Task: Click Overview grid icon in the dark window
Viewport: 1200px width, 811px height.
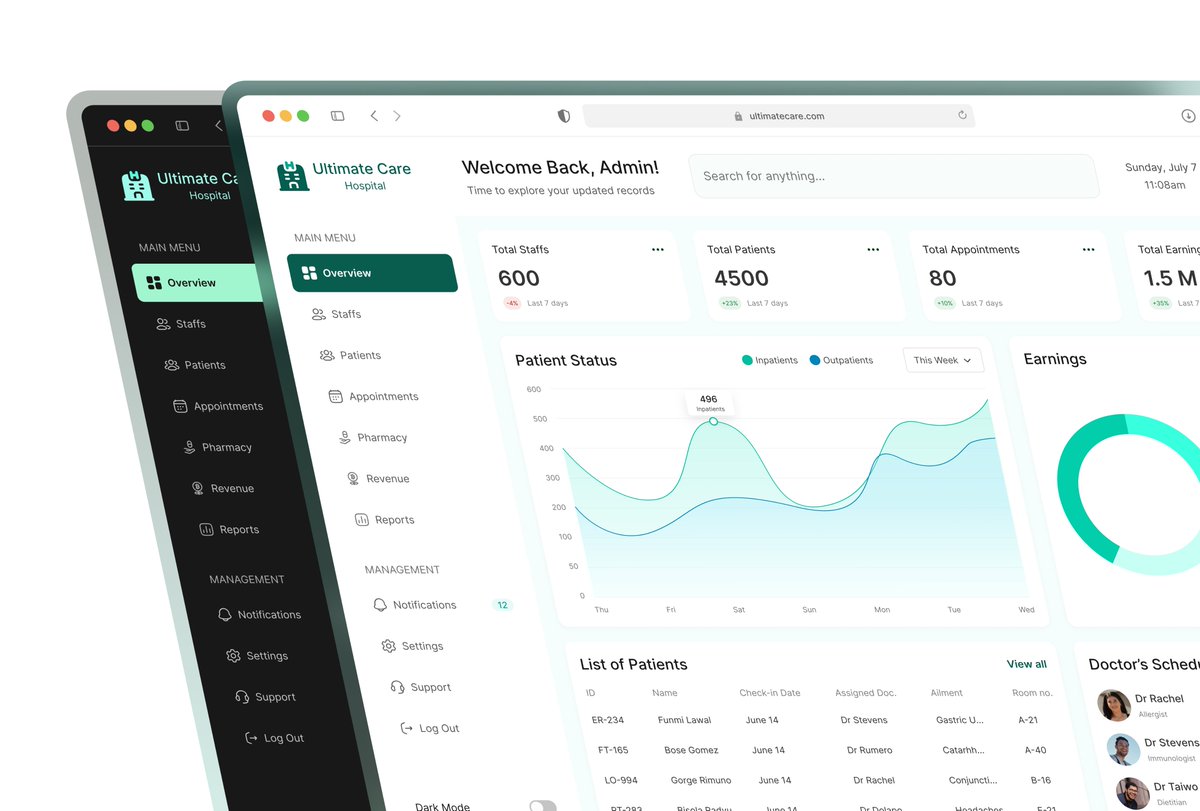Action: 153,283
